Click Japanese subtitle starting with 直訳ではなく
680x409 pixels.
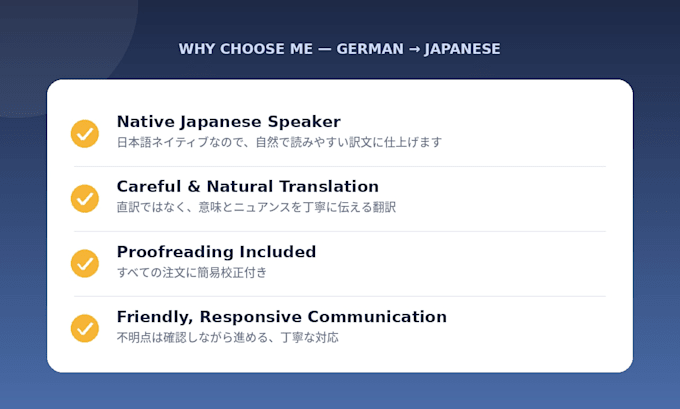coord(256,207)
